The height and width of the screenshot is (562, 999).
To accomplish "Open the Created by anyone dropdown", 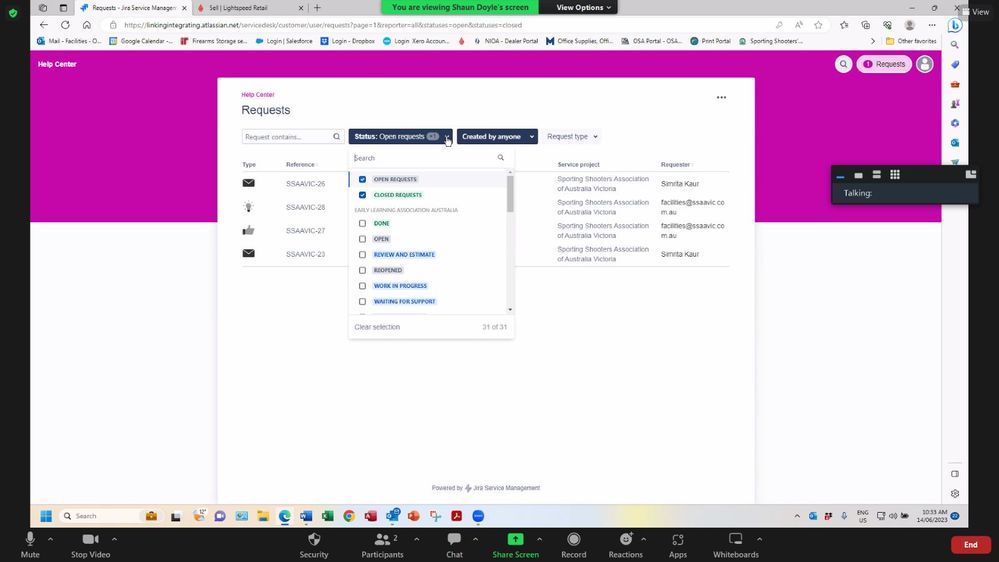I will coord(497,136).
